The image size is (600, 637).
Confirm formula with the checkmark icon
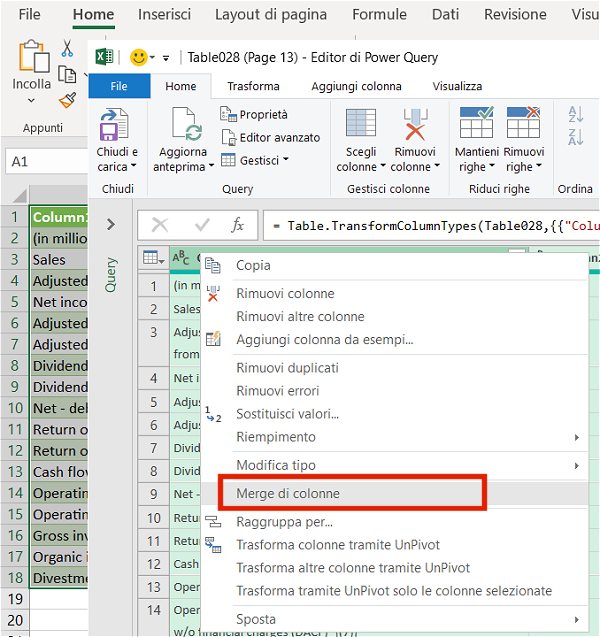tap(202, 225)
